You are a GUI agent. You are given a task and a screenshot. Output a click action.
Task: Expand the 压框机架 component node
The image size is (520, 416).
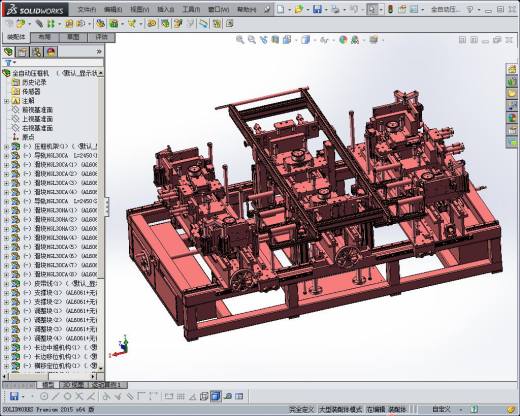(6, 147)
